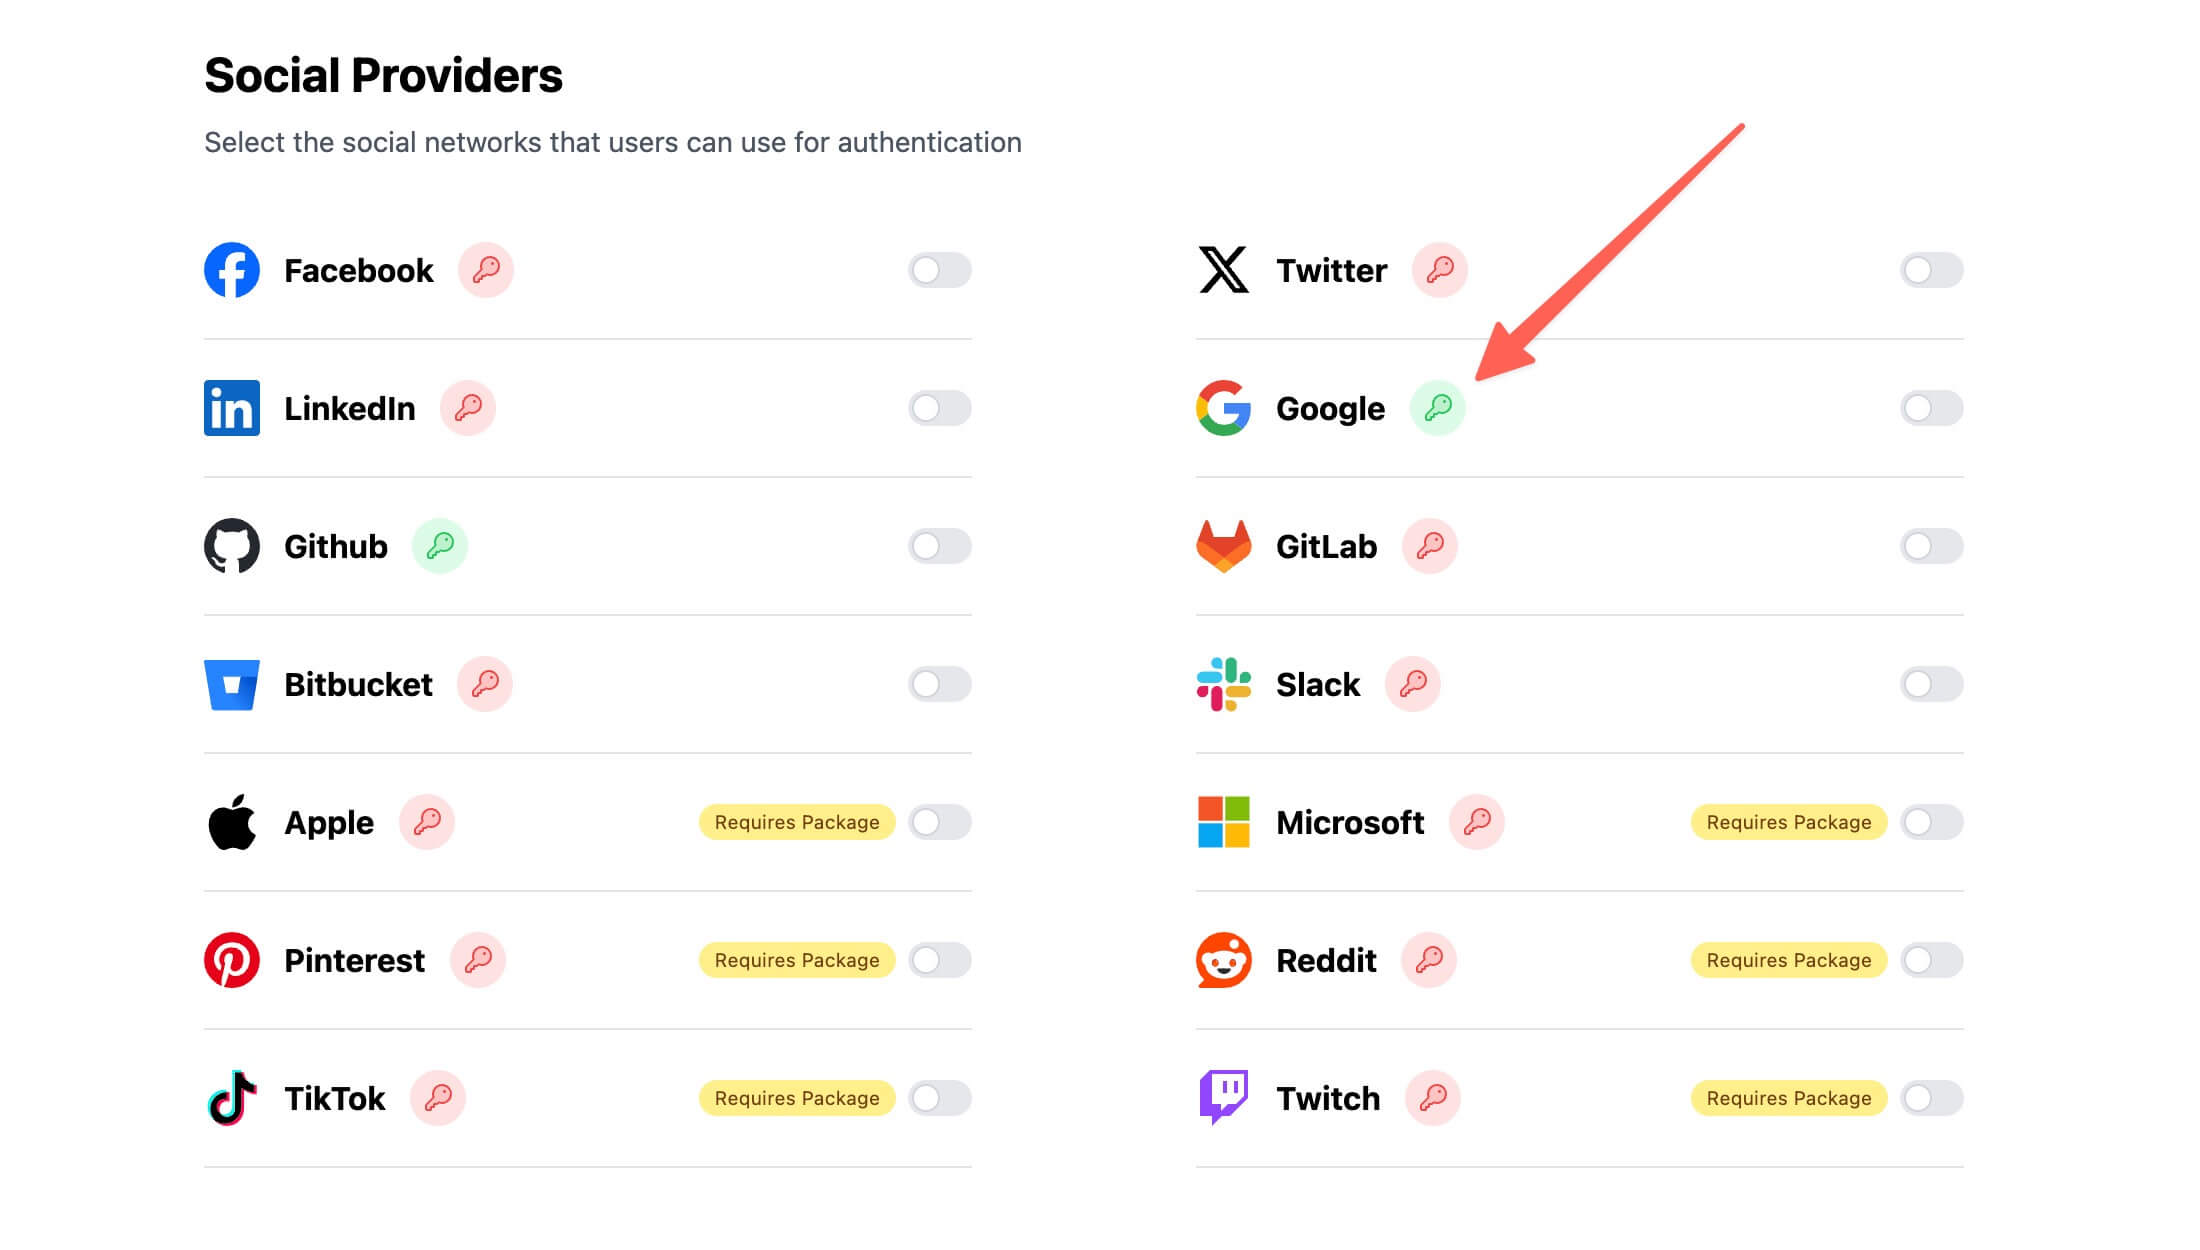Viewport: 2200px width, 1250px height.
Task: Open the Bitbucket key icon
Action: pyautogui.click(x=485, y=684)
